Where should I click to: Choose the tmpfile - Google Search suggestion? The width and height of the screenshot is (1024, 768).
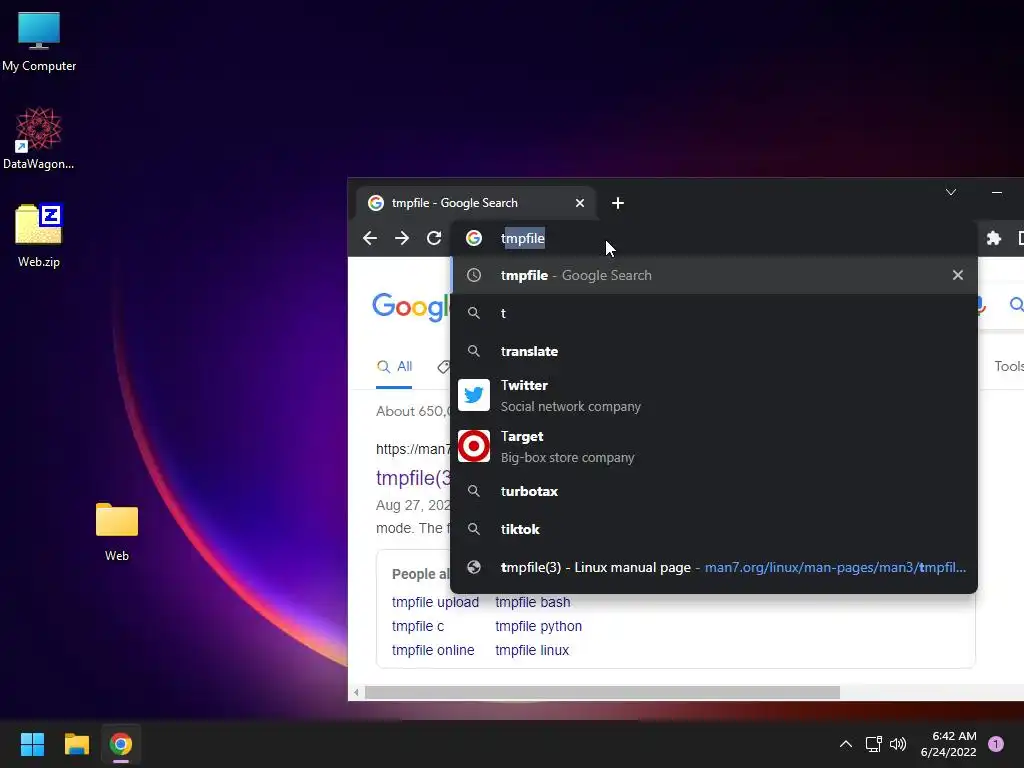pyautogui.click(x=714, y=276)
